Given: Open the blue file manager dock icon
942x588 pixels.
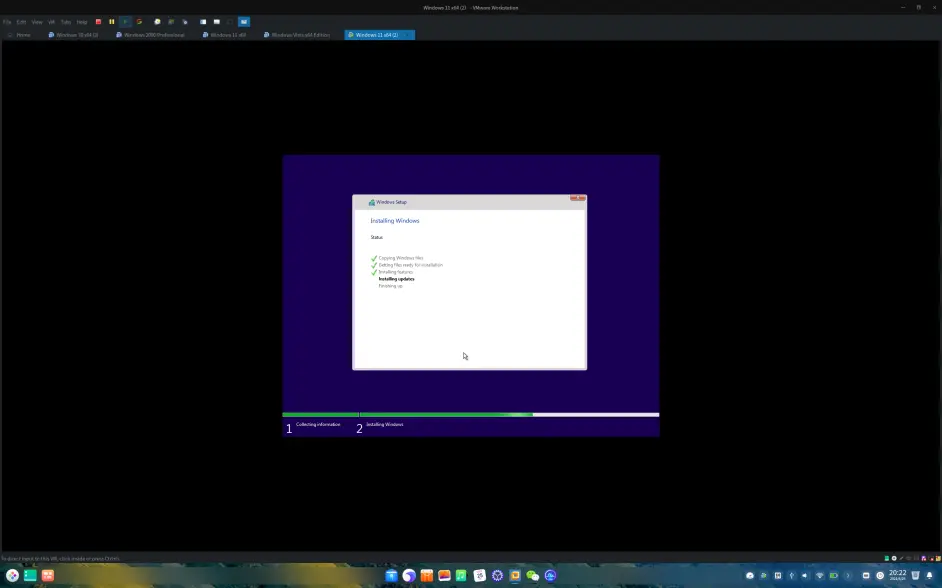Looking at the screenshot, I should tap(391, 575).
